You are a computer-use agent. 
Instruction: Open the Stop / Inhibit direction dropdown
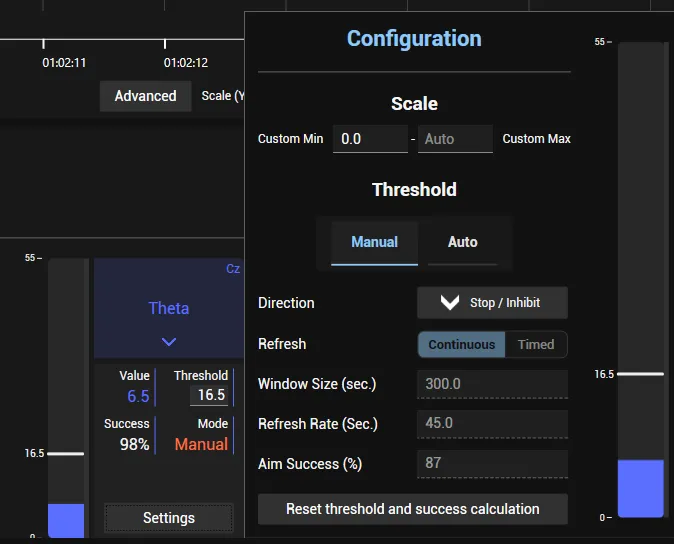click(492, 303)
